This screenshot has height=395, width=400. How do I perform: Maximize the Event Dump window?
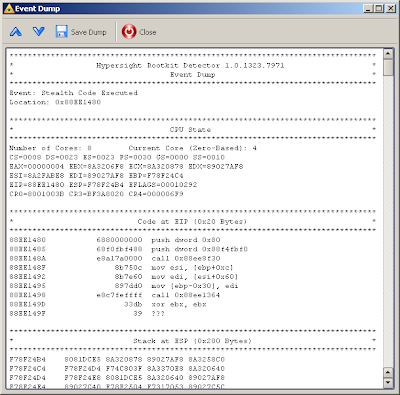pyautogui.click(x=379, y=9)
